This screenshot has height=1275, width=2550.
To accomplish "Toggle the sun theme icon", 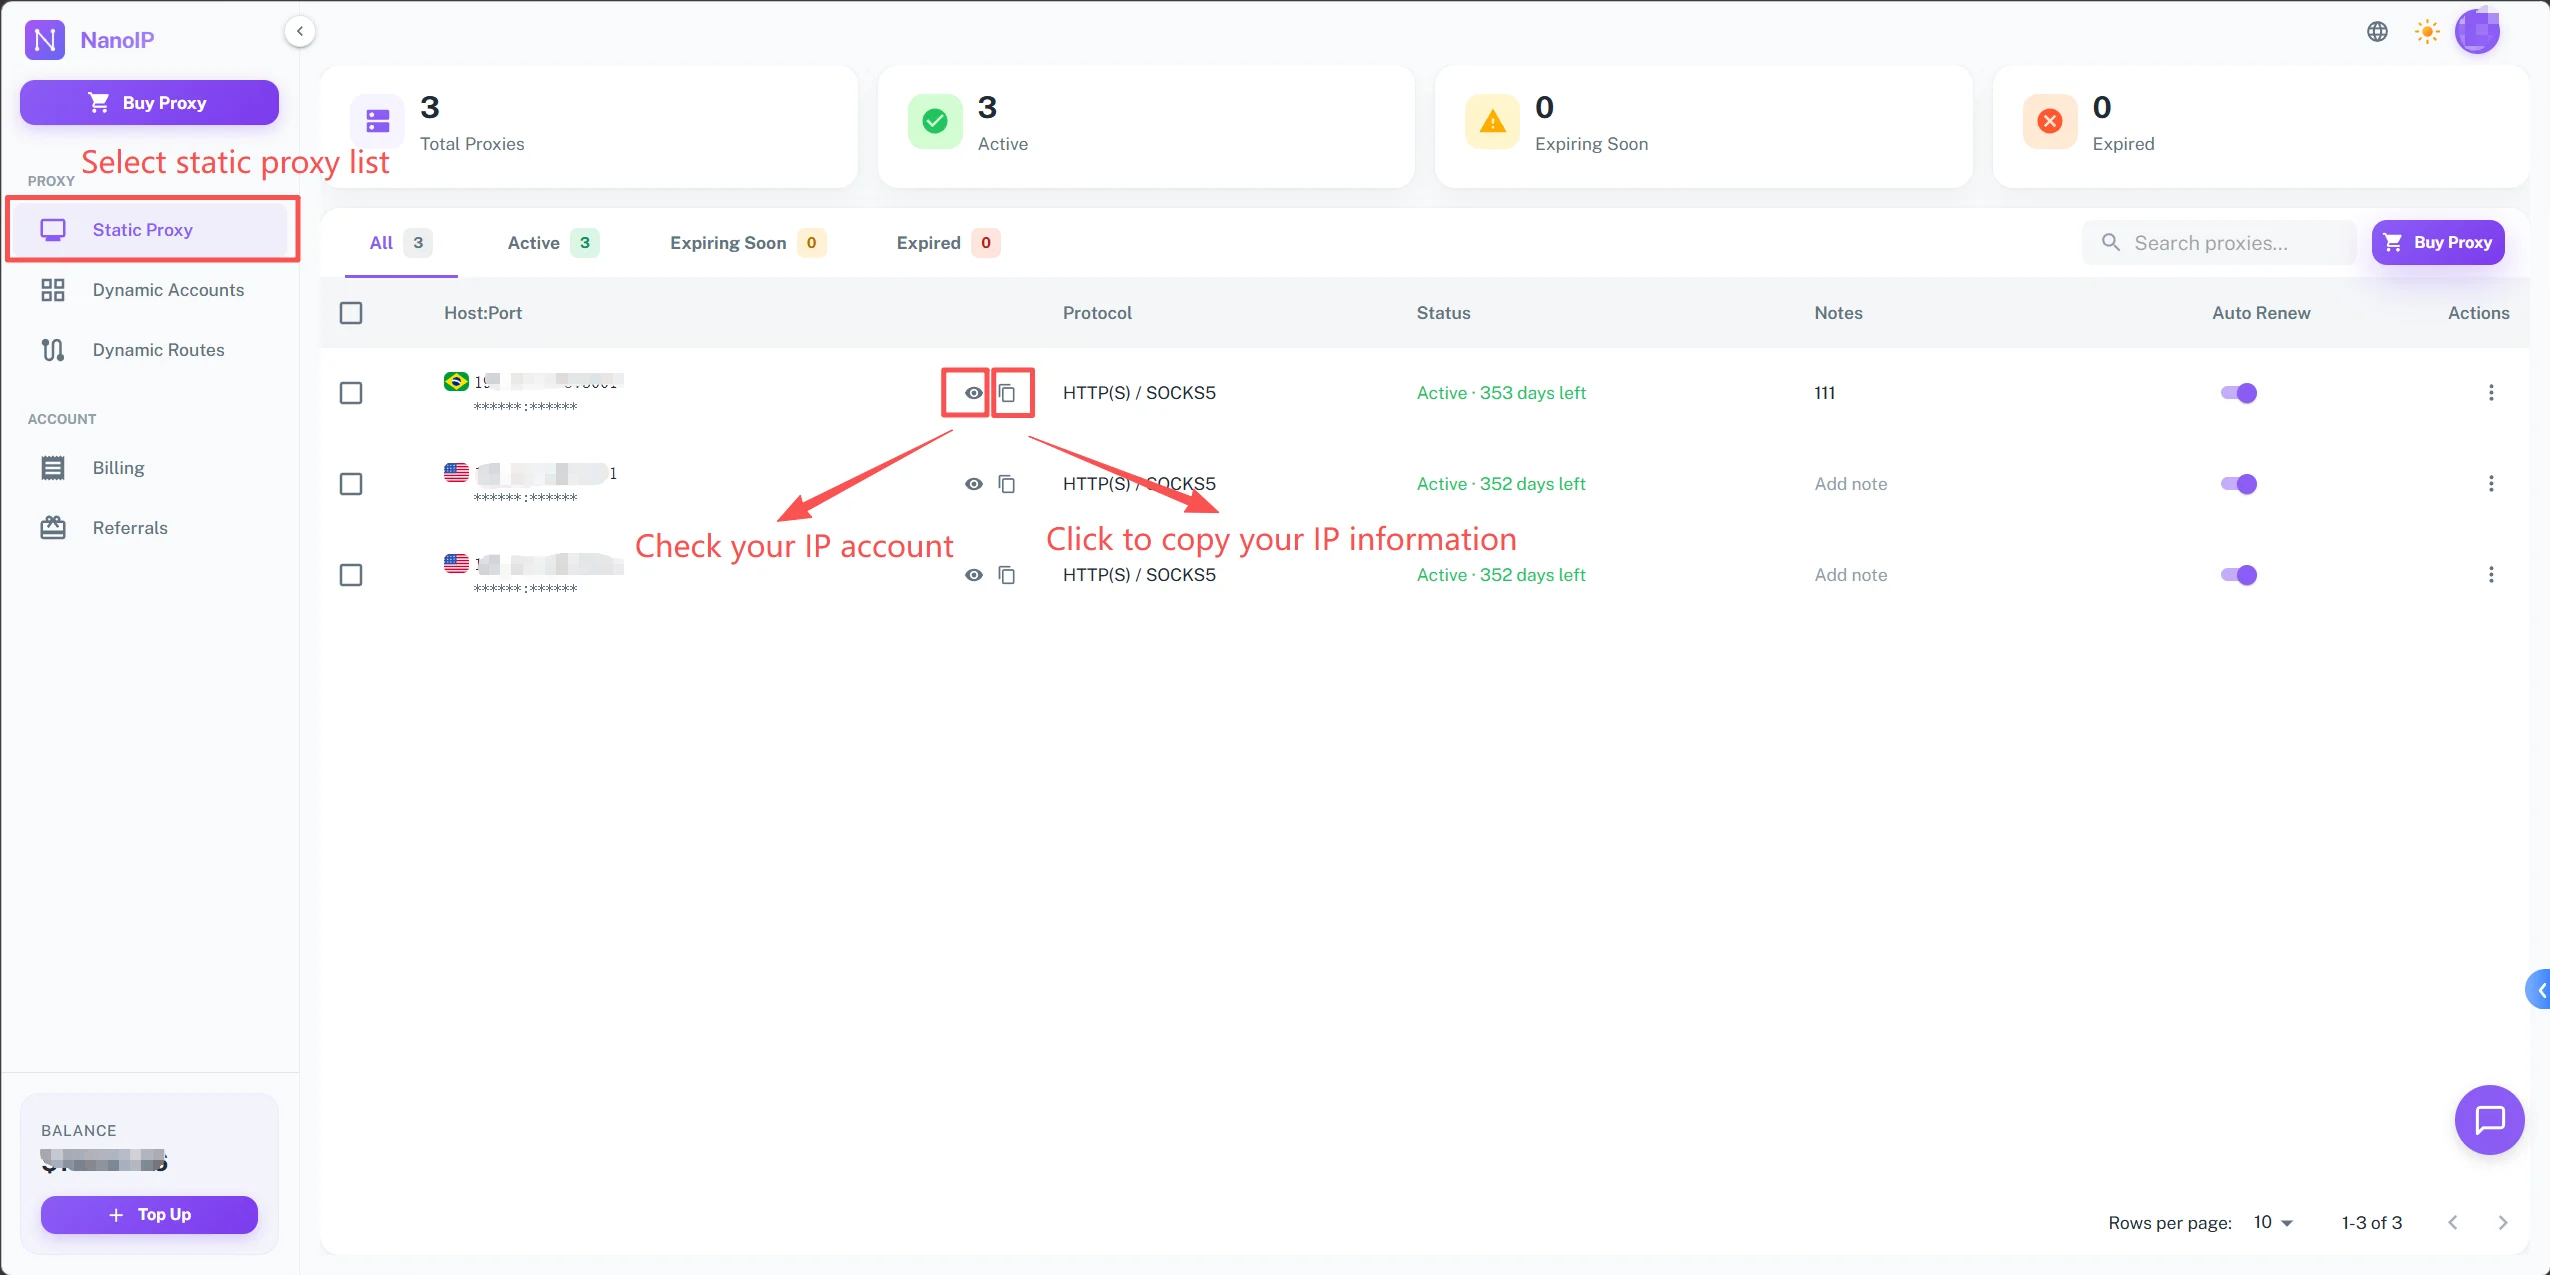I will coord(2427,32).
